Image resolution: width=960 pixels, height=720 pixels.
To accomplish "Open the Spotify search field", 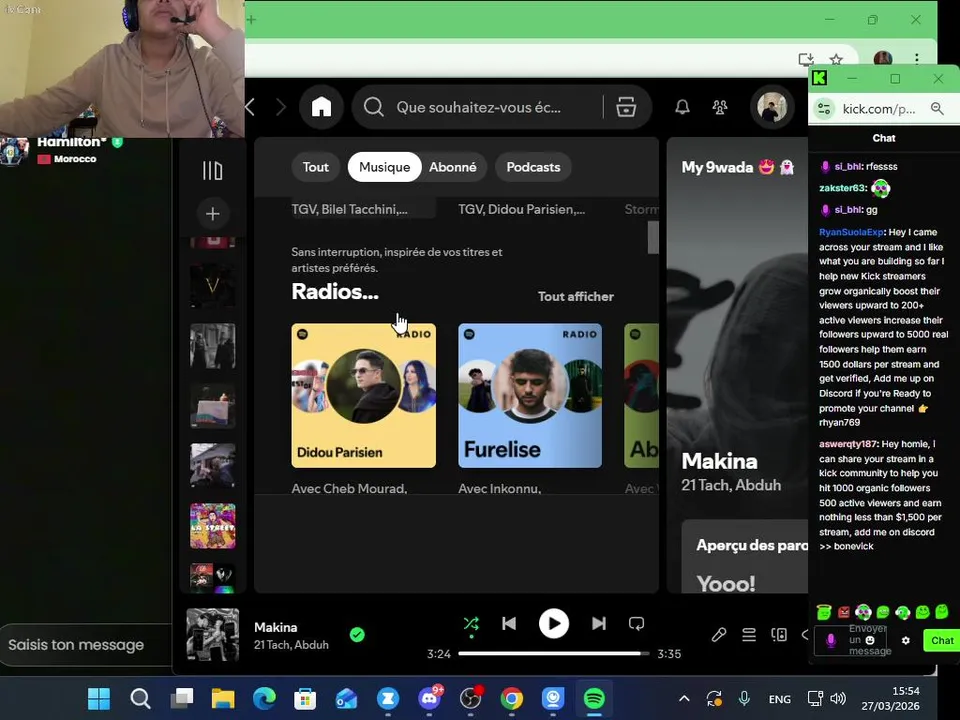I will coord(478,107).
